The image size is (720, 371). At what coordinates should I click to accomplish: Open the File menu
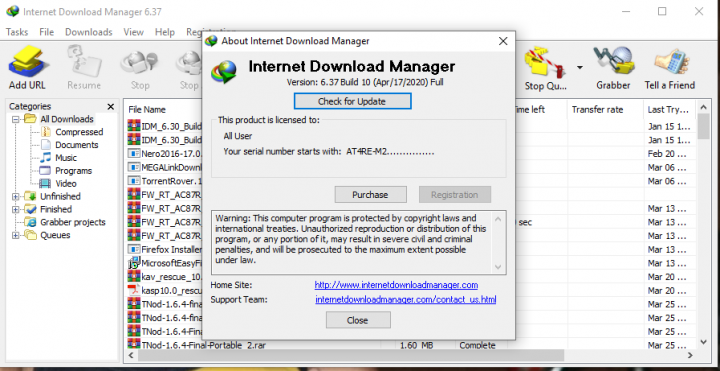[46, 32]
